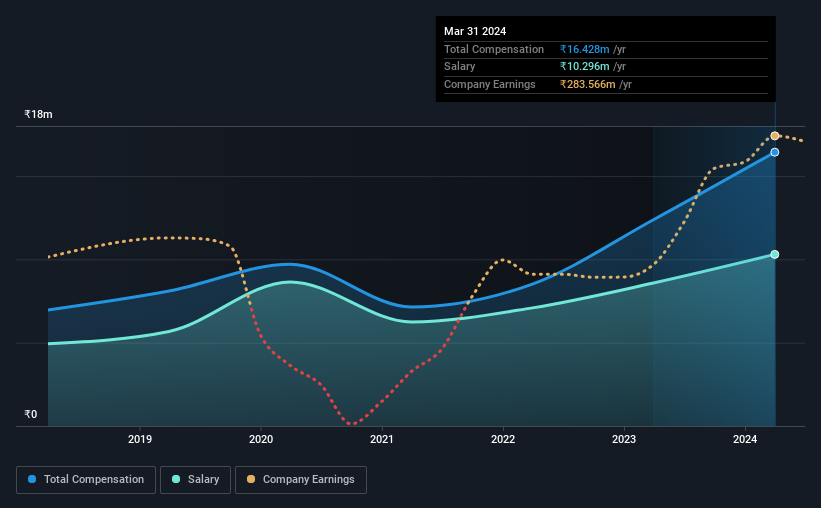Screen dimensions: 821x508
Task: Click the ₹0 y-axis label
Action: (x=31, y=414)
